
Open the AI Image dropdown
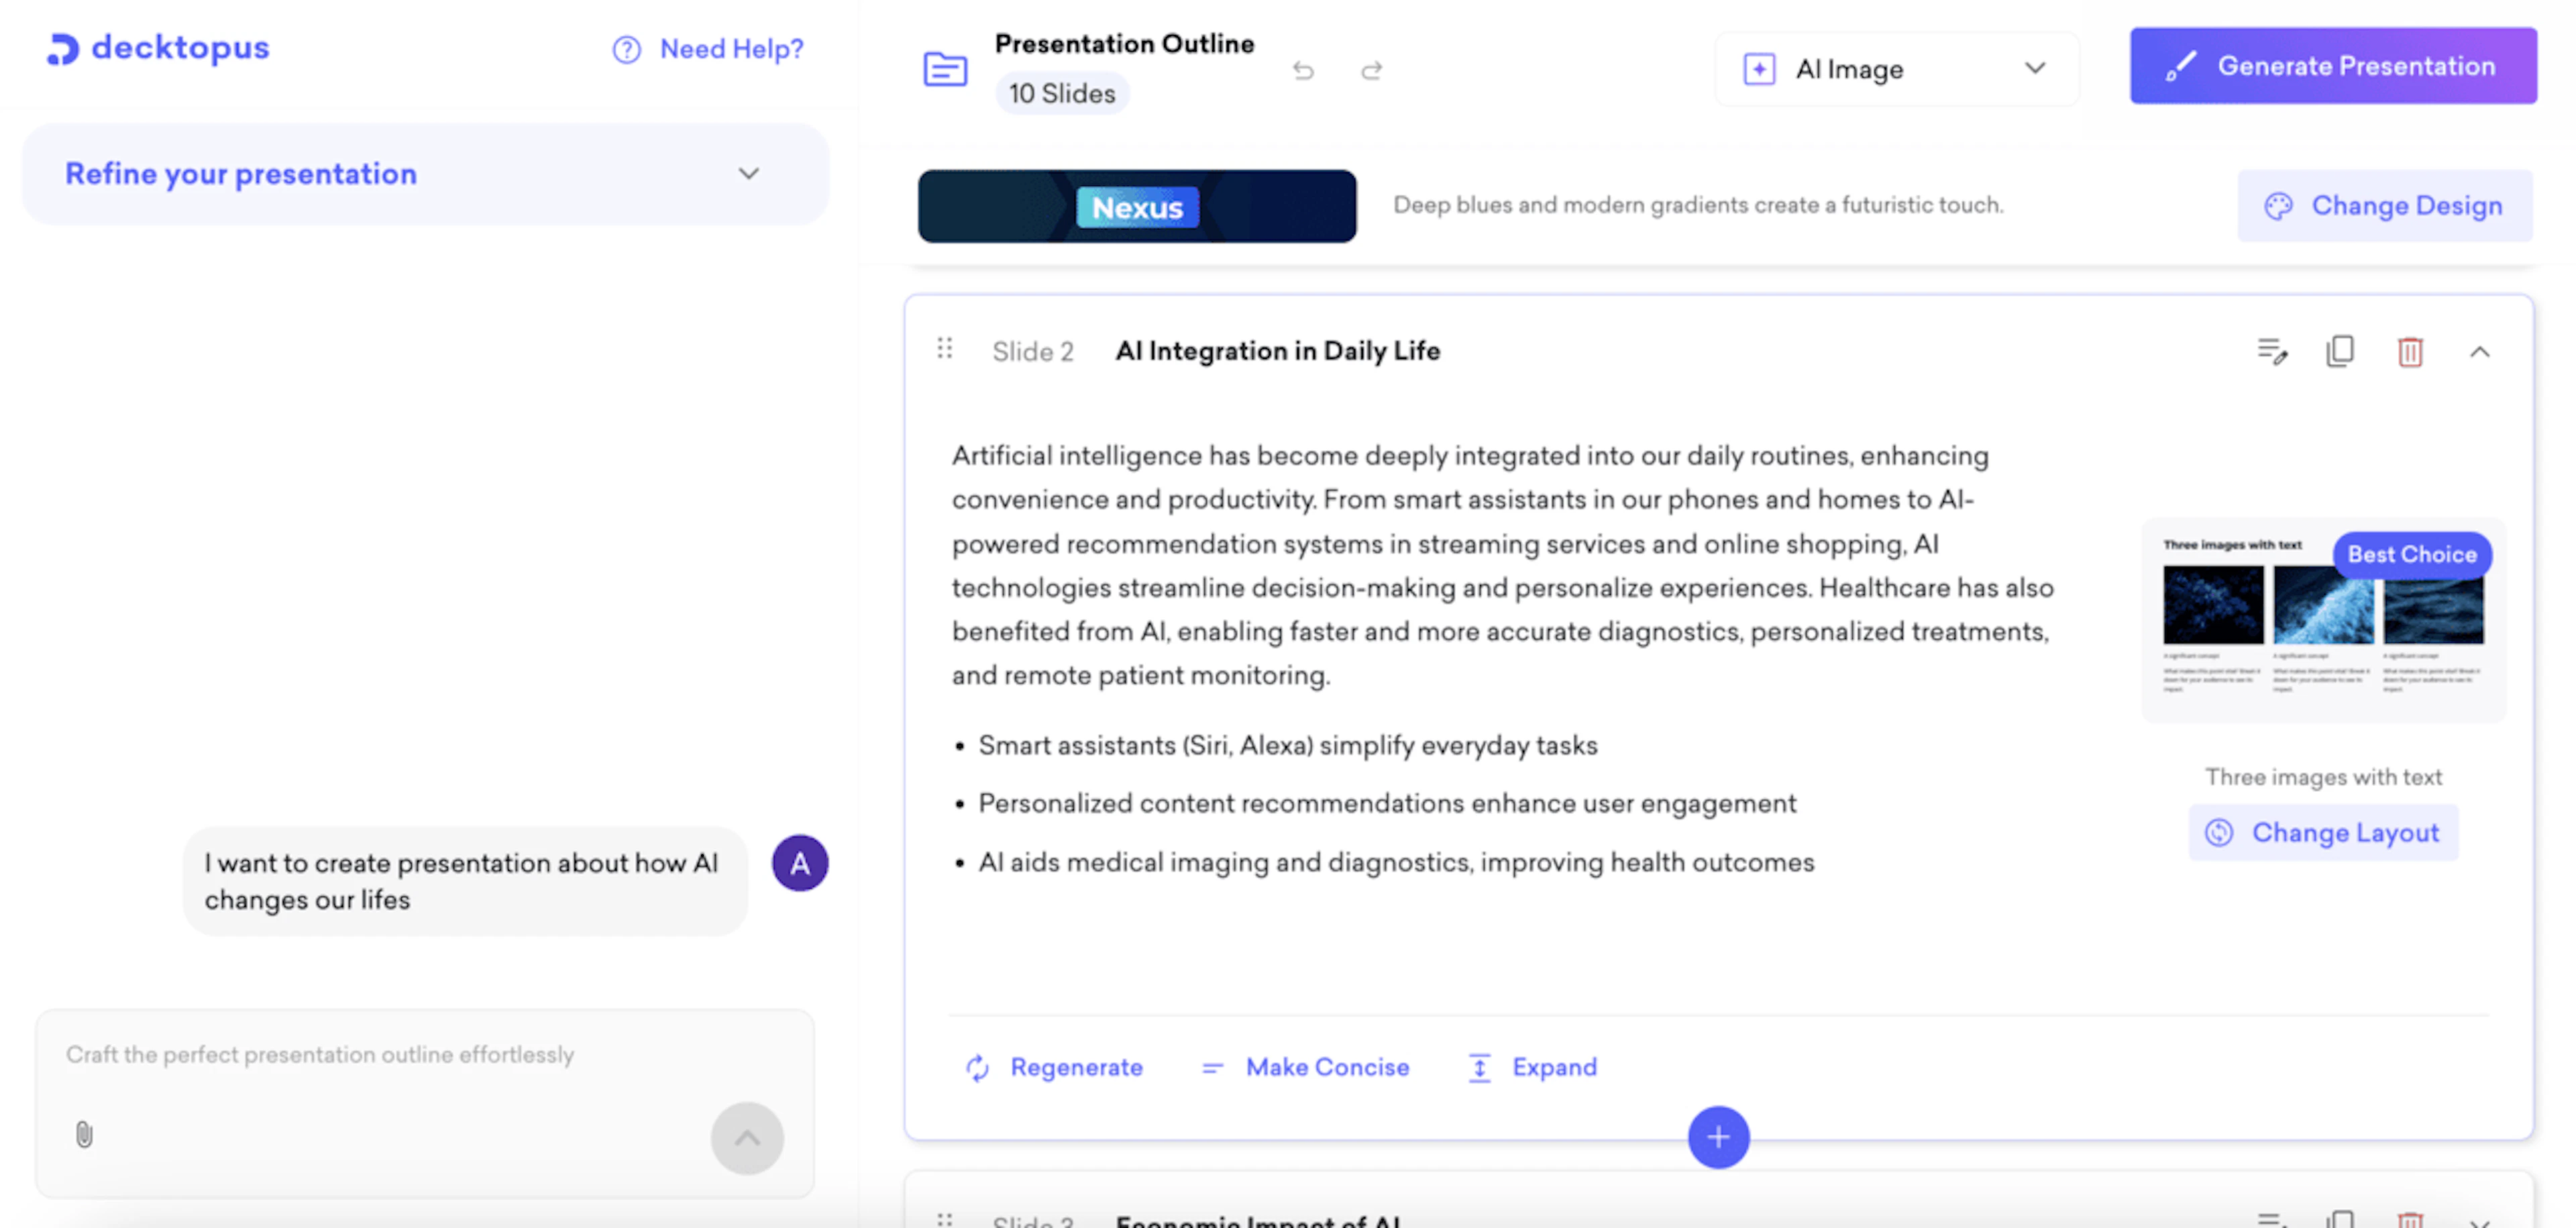click(x=1897, y=69)
